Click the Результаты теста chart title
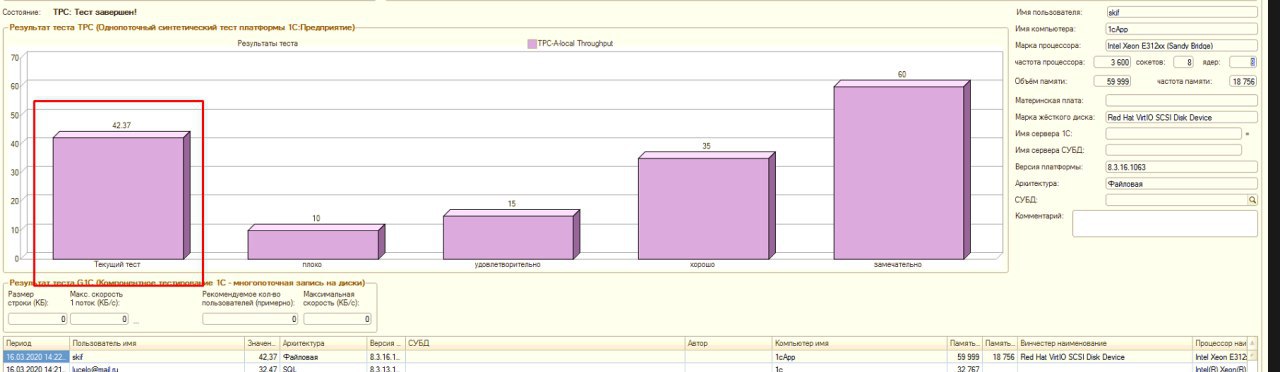 coord(267,44)
